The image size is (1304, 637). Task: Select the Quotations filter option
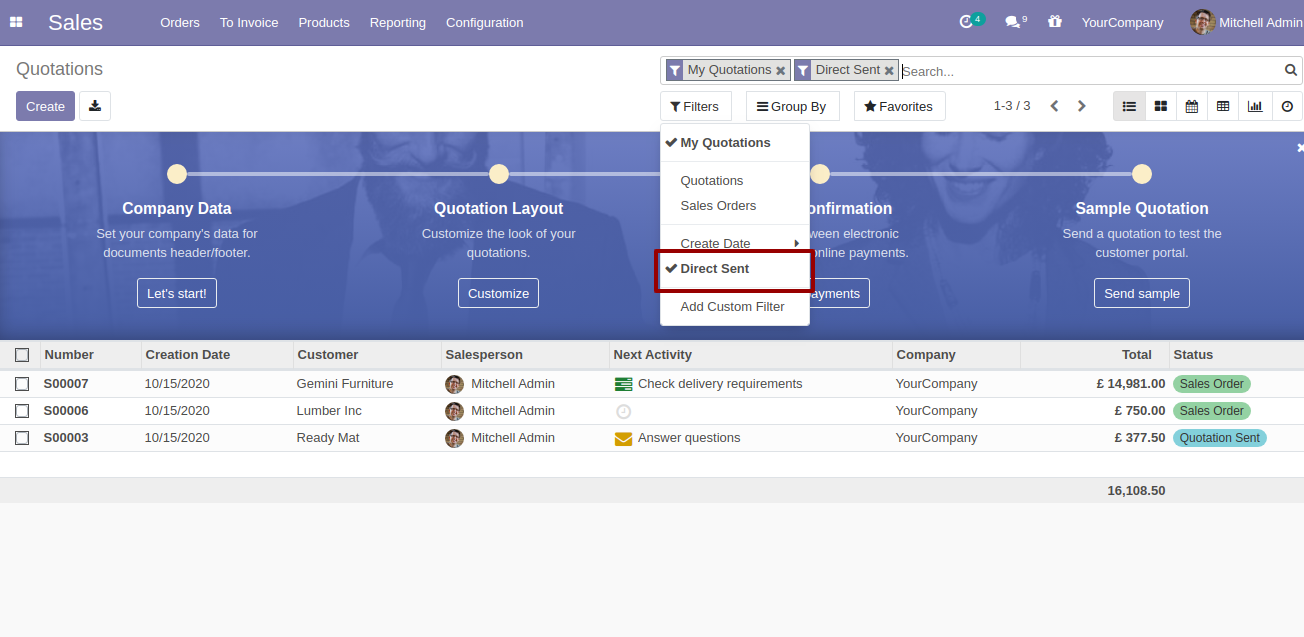pos(735,181)
